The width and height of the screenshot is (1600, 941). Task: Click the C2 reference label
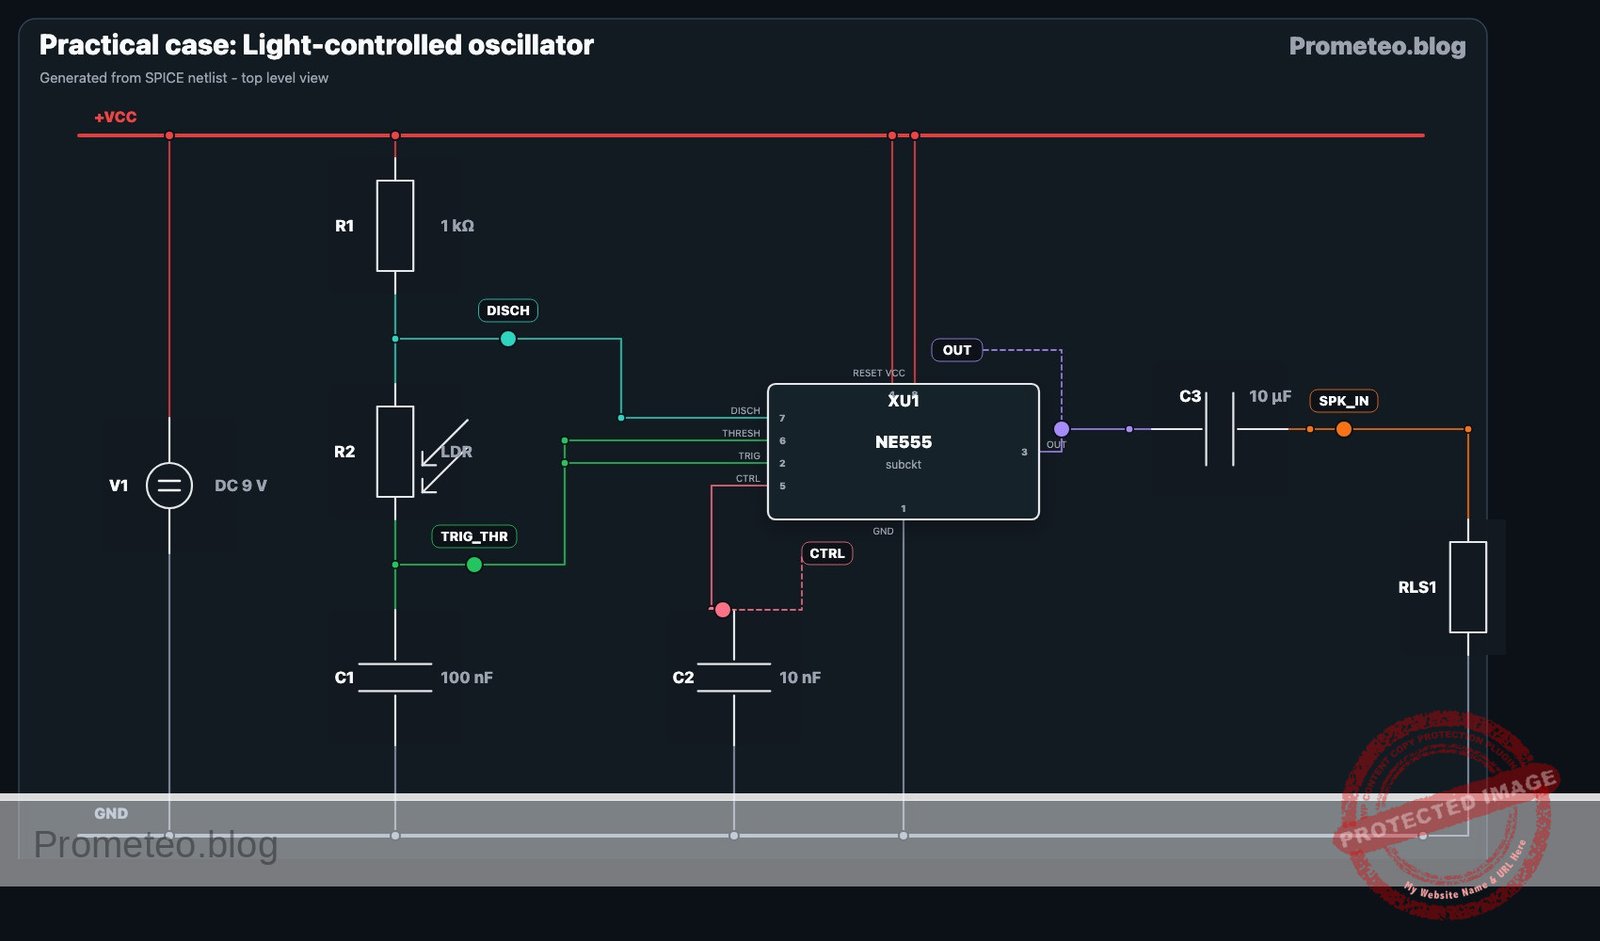click(x=683, y=678)
